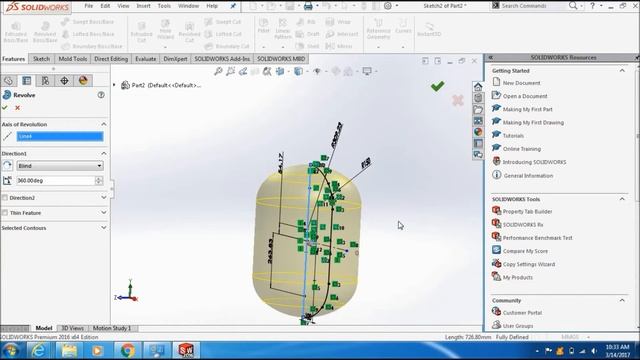Screen dimensions: 640x360
Task: Switch to the Evaluate tab
Action: pos(145,59)
